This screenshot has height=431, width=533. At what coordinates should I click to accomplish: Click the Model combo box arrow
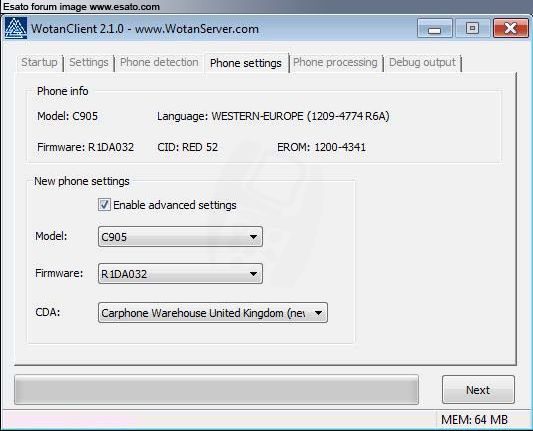point(253,237)
